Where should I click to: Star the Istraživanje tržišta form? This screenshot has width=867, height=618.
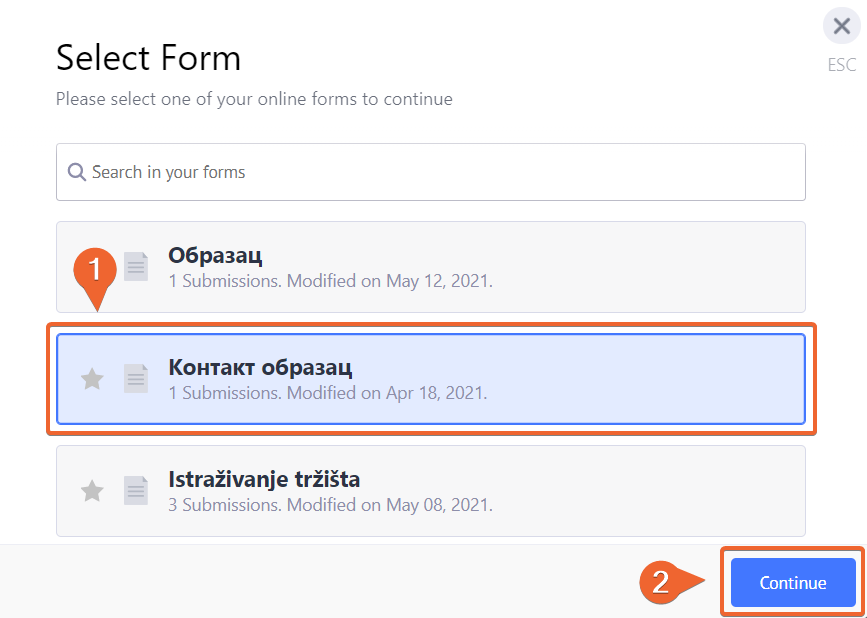[92, 491]
